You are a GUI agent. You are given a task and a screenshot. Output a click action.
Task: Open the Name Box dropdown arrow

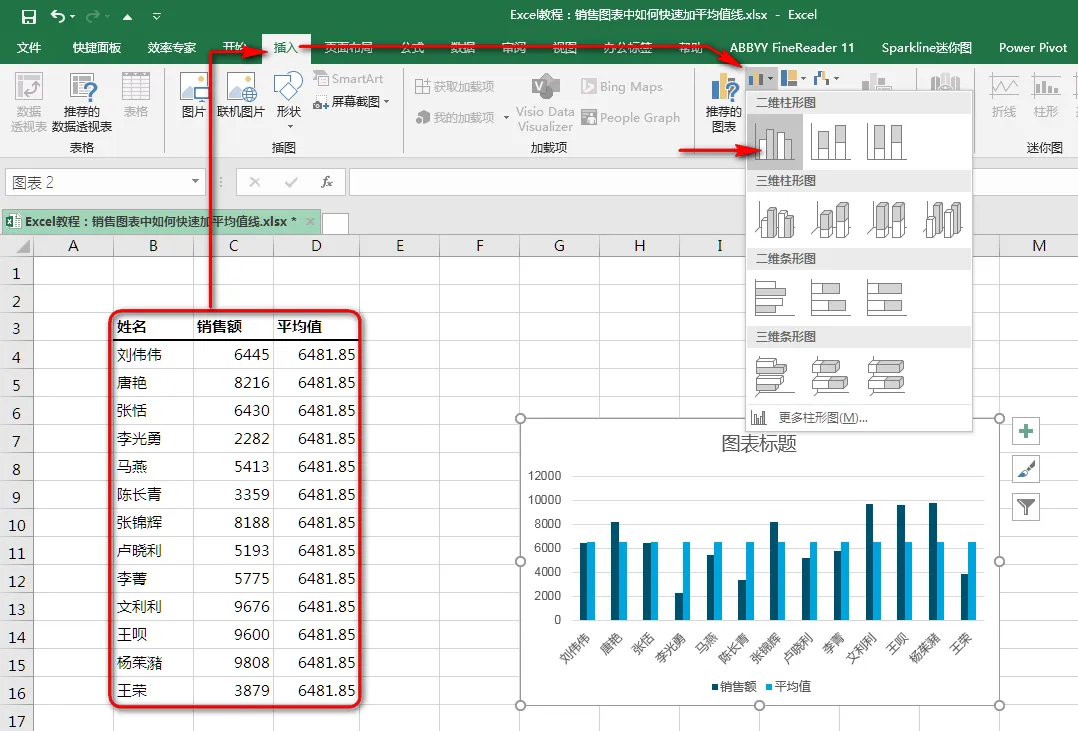[195, 182]
